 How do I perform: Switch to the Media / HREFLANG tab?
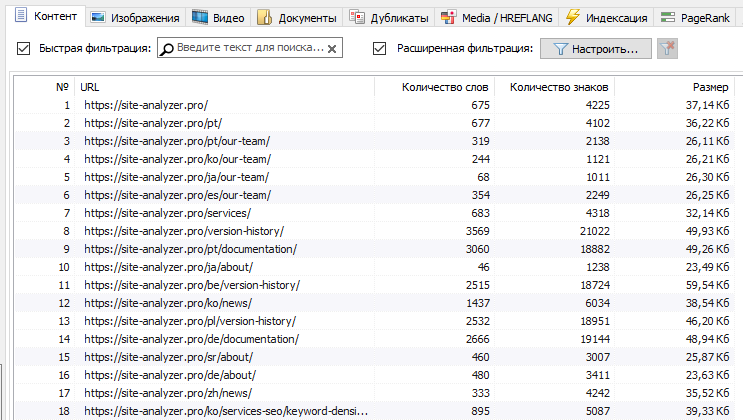pos(497,18)
